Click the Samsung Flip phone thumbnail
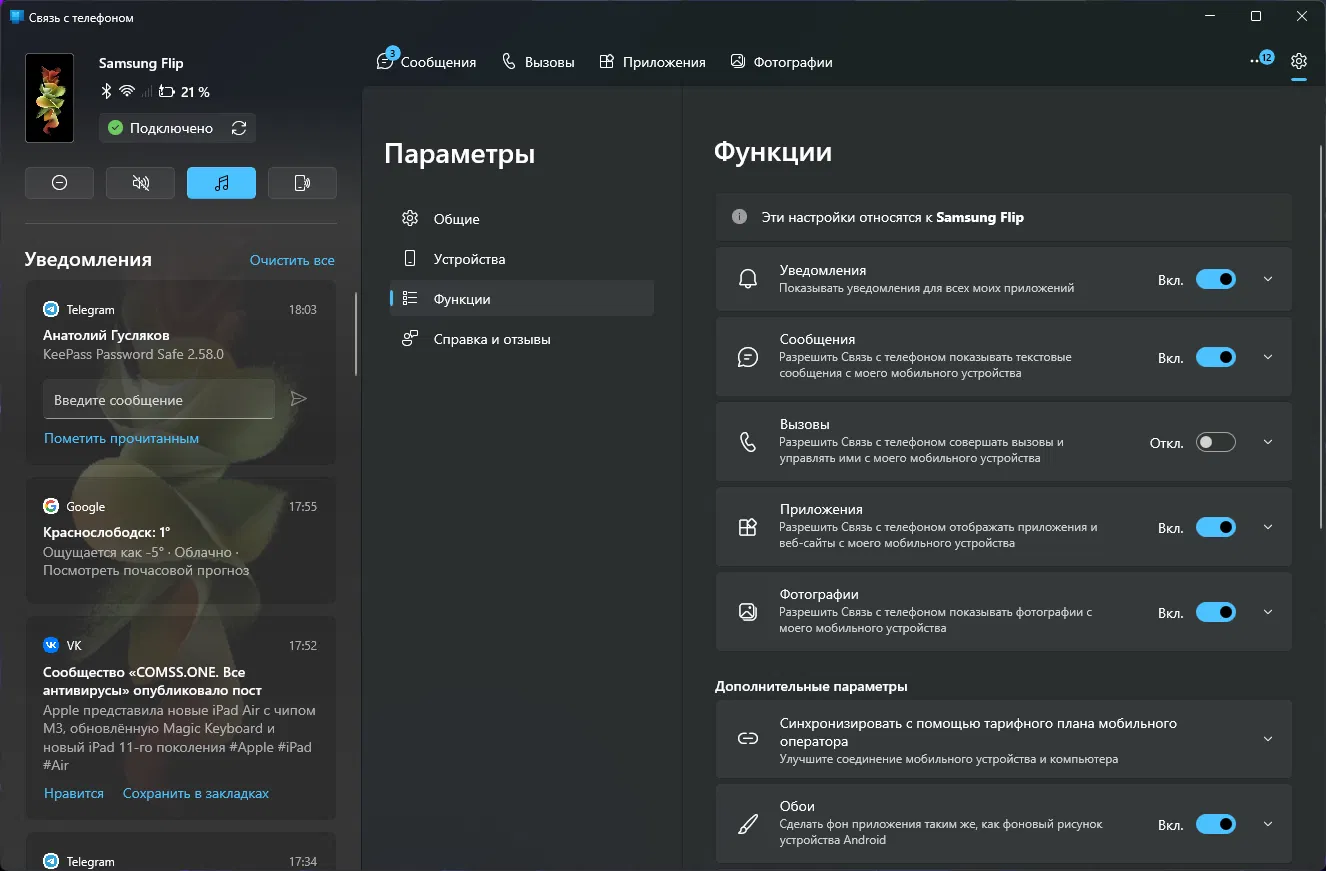 [x=49, y=98]
